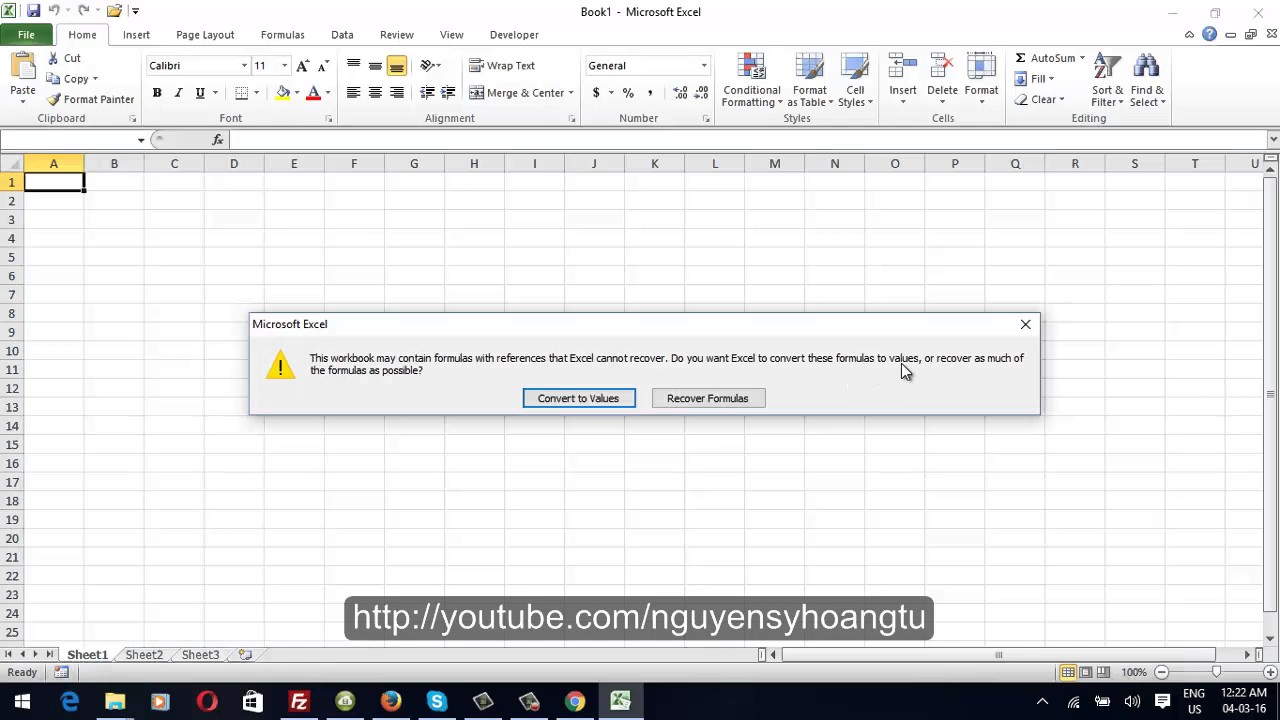Click the insert function fx icon
This screenshot has width=1280, height=720.
(x=218, y=140)
